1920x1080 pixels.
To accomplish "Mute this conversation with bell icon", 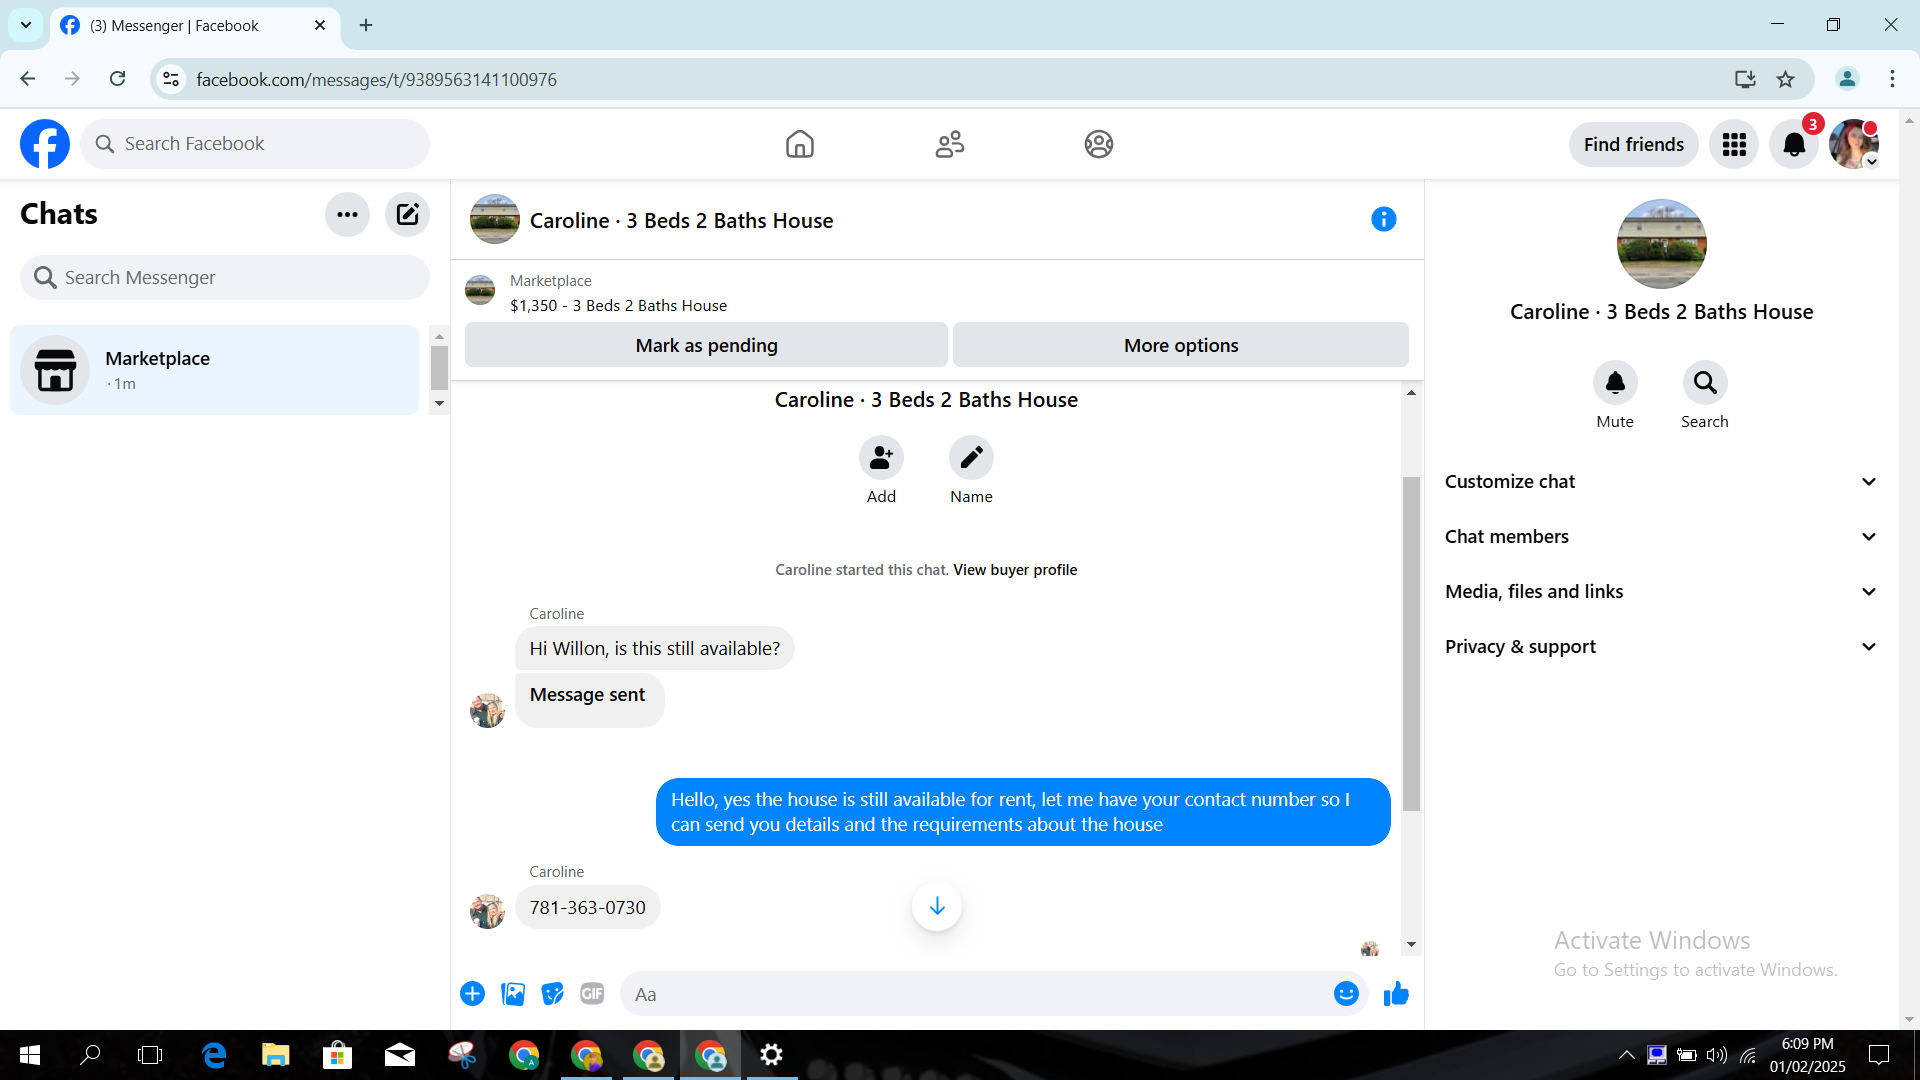I will tap(1615, 383).
